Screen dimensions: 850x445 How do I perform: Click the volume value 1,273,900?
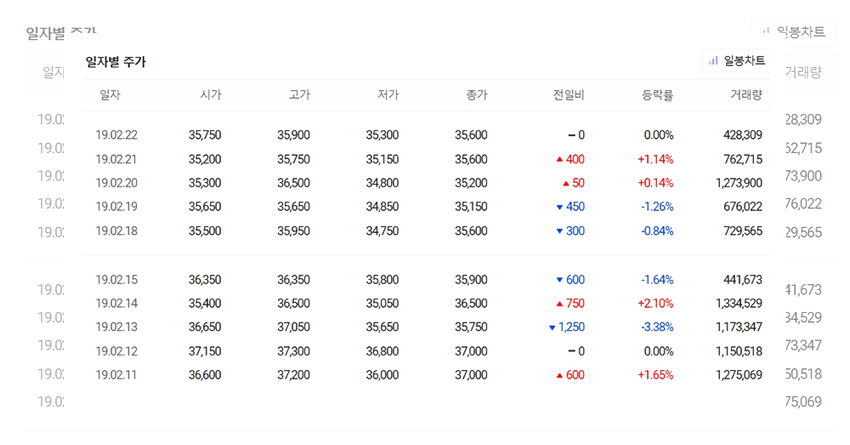(739, 183)
